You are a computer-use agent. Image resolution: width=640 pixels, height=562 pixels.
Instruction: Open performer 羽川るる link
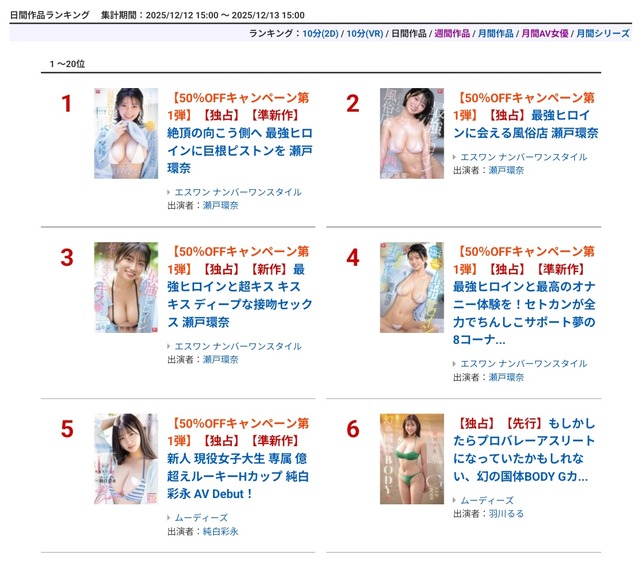(506, 514)
